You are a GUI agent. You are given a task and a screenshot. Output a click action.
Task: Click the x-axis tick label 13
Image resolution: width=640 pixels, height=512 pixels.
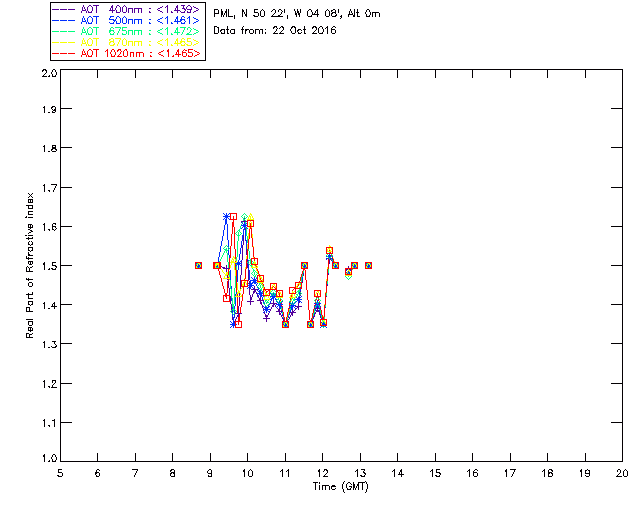pos(360,473)
